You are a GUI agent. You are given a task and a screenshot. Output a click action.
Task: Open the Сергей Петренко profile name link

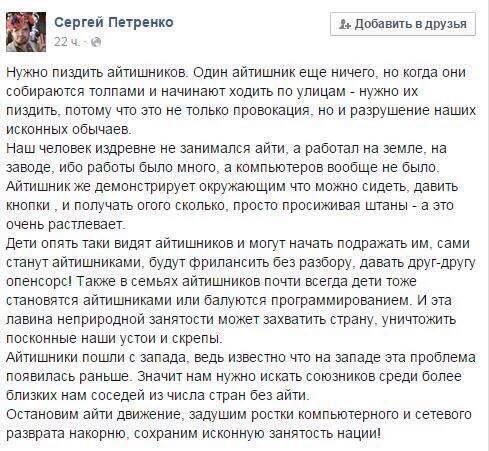114,23
